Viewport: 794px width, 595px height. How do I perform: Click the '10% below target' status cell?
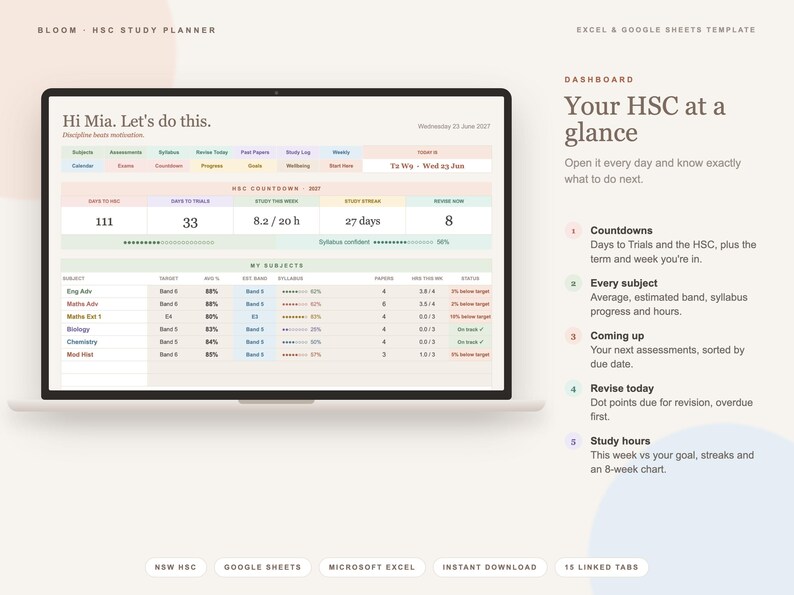(470, 317)
